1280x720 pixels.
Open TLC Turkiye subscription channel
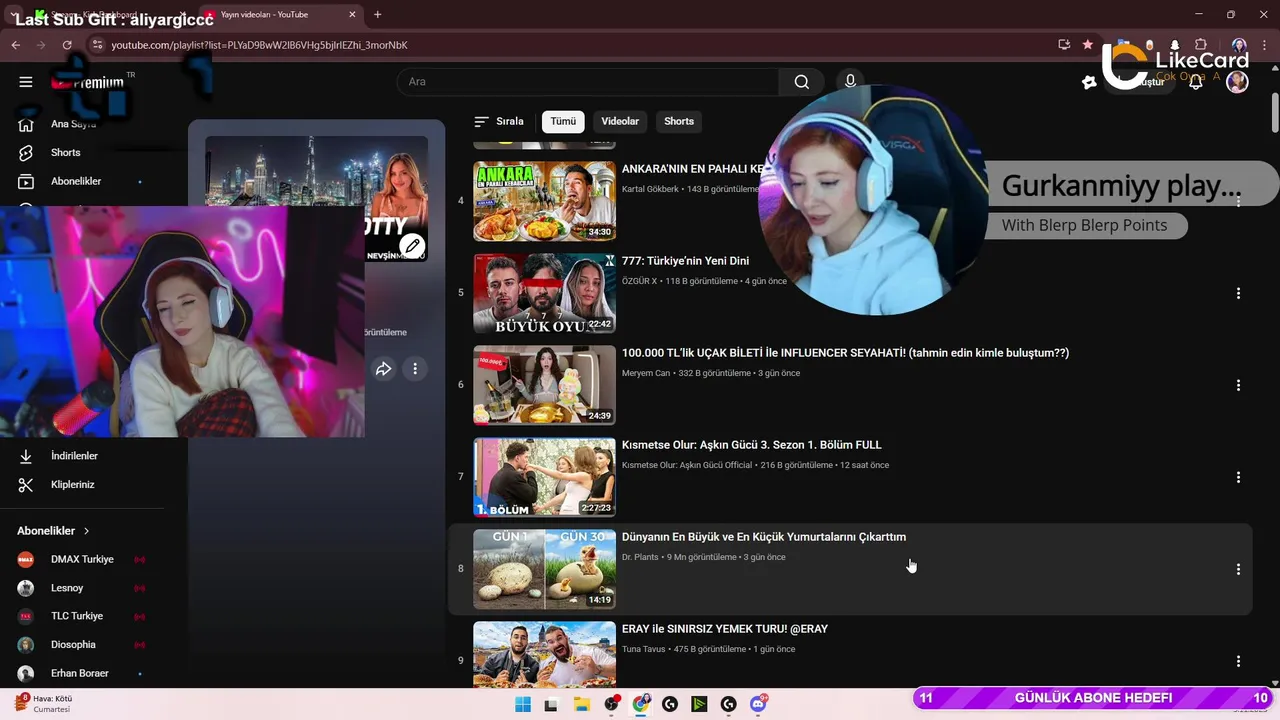point(77,616)
